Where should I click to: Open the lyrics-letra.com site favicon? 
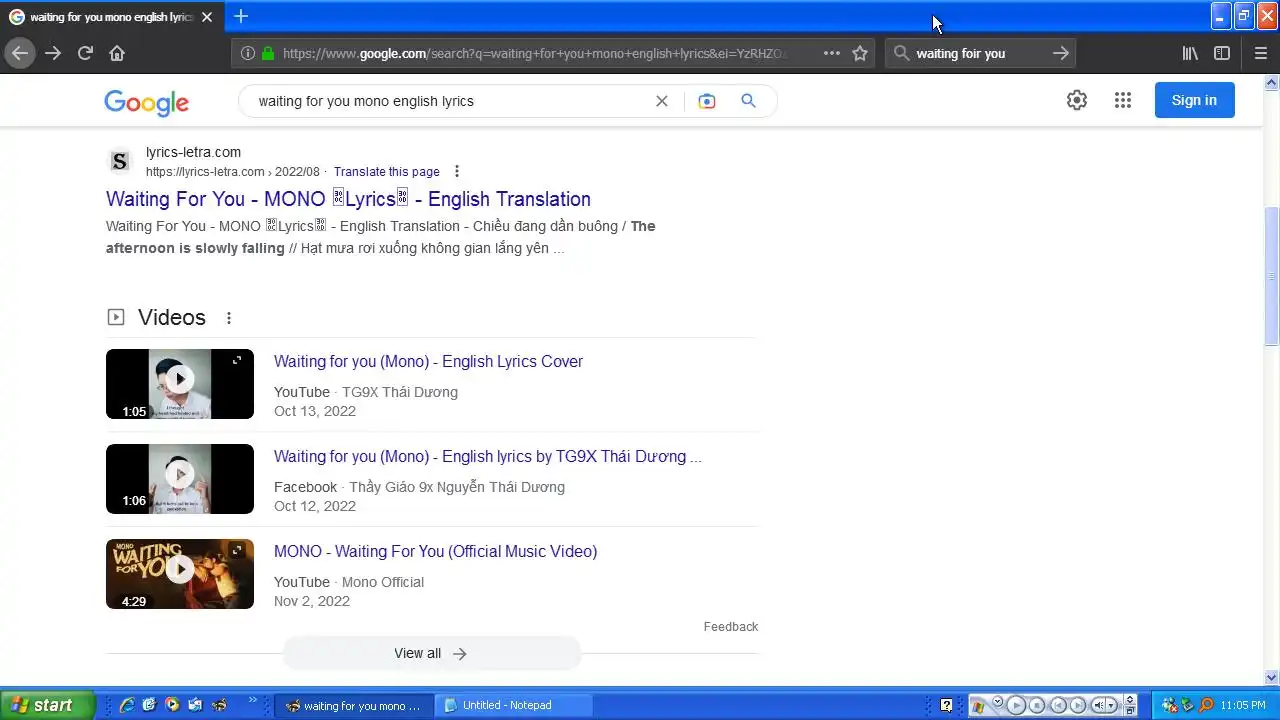pyautogui.click(x=119, y=161)
